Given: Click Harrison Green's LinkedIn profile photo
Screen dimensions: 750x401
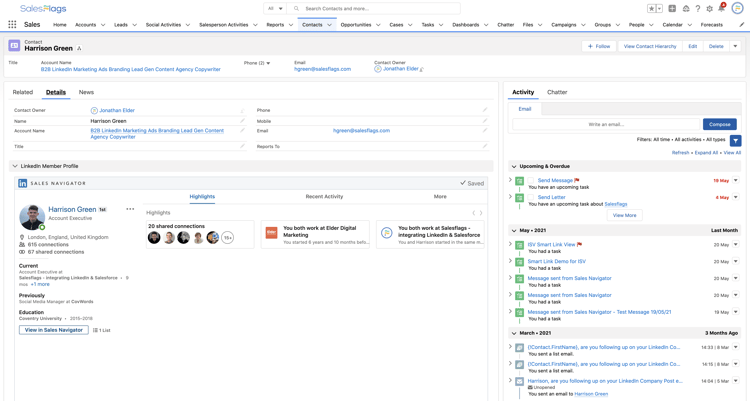Looking at the screenshot, I should click(32, 217).
